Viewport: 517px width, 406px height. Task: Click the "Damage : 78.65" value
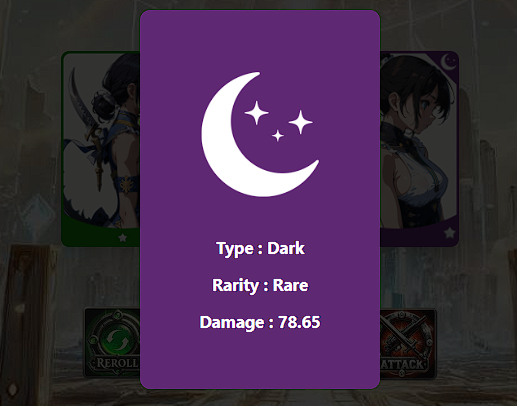pos(260,322)
